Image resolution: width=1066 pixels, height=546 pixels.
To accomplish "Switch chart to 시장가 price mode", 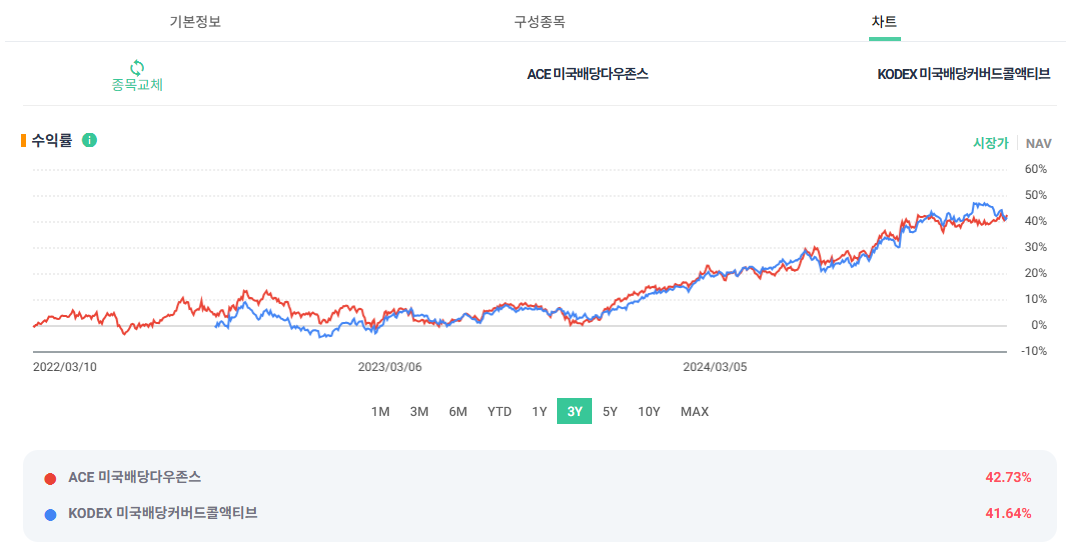I will click(991, 143).
